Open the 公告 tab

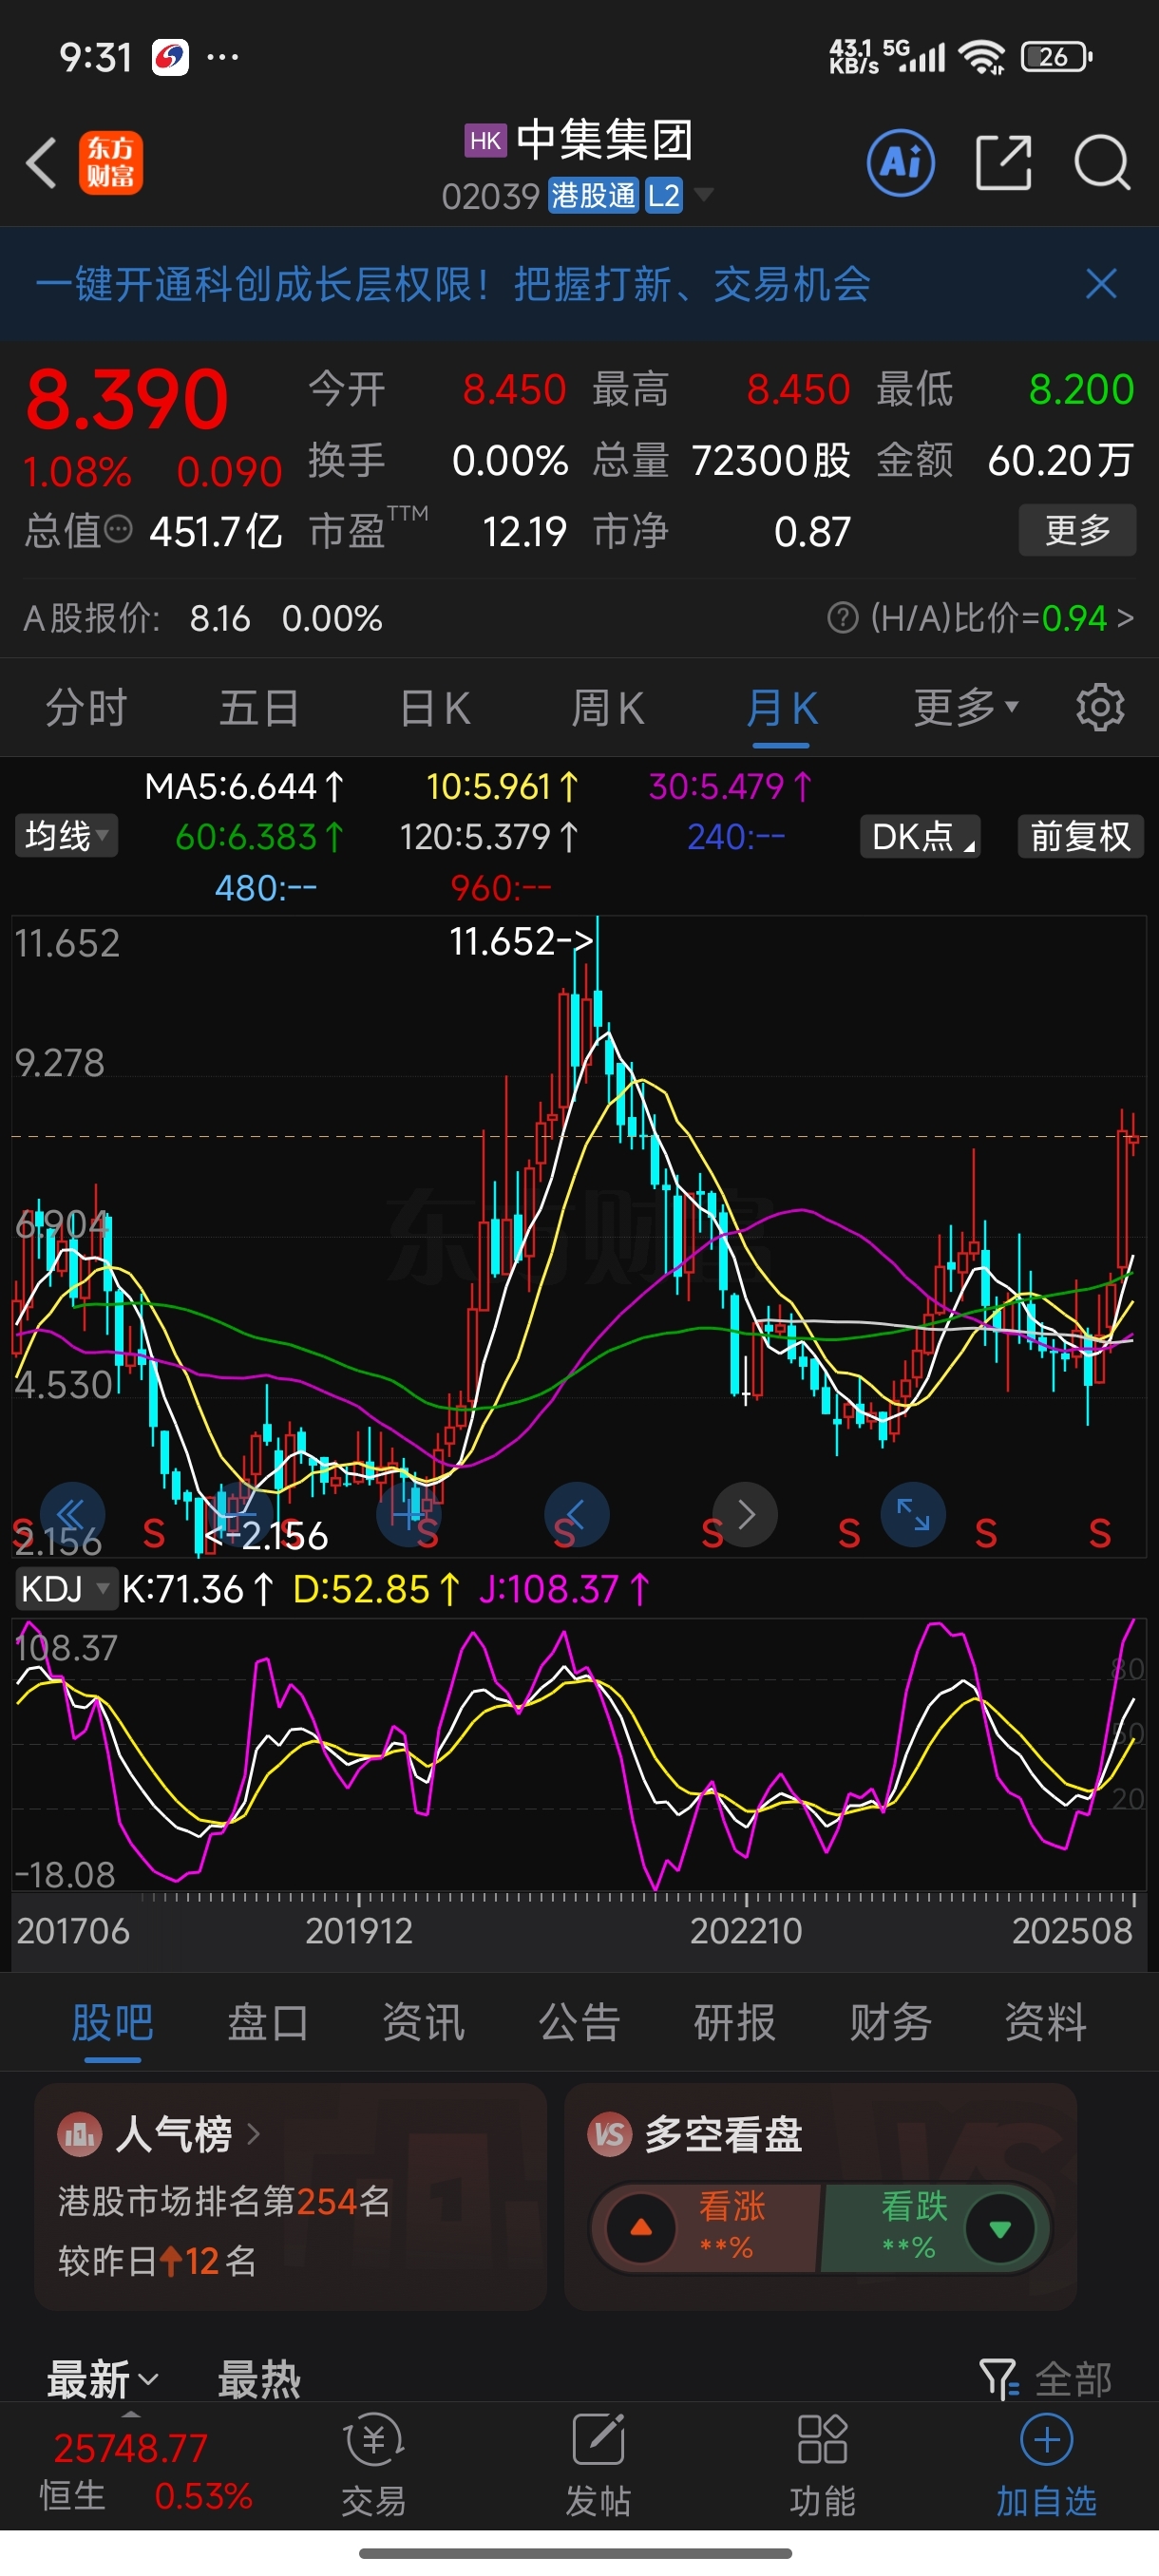pos(579,2022)
